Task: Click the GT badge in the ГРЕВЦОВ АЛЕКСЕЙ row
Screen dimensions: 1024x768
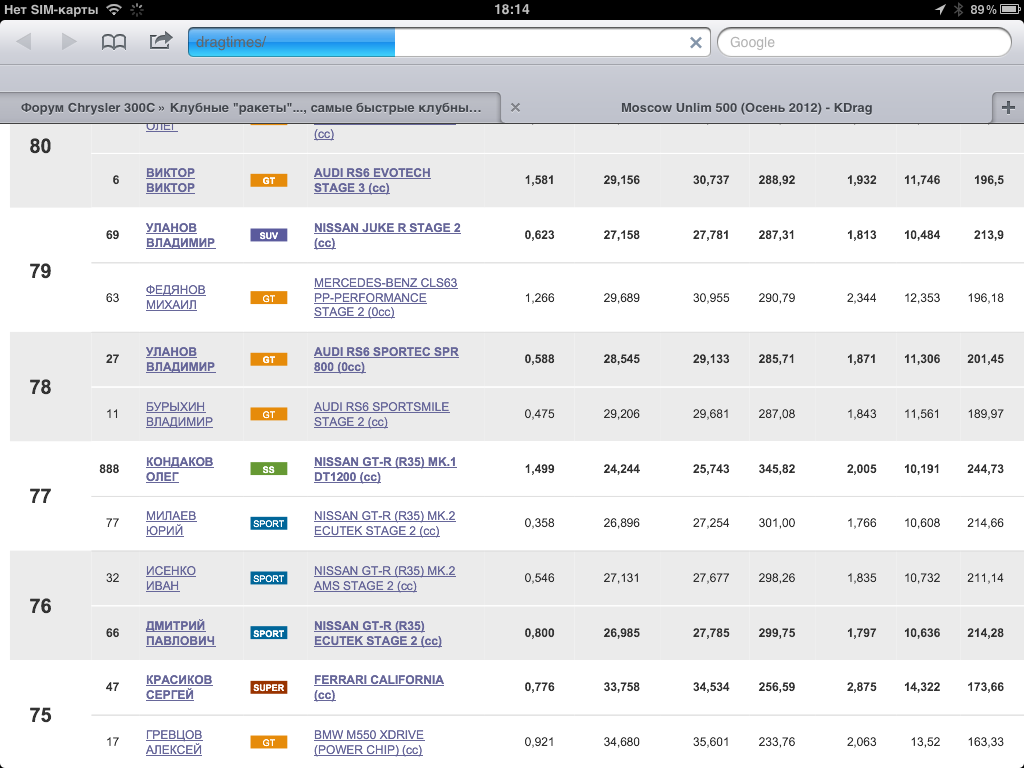Action: [x=268, y=742]
